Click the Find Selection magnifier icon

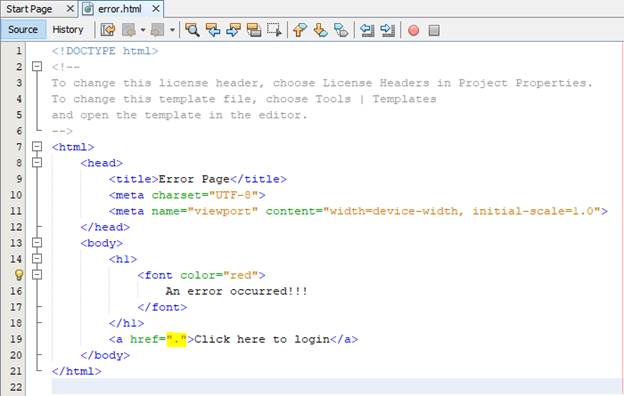(192, 30)
